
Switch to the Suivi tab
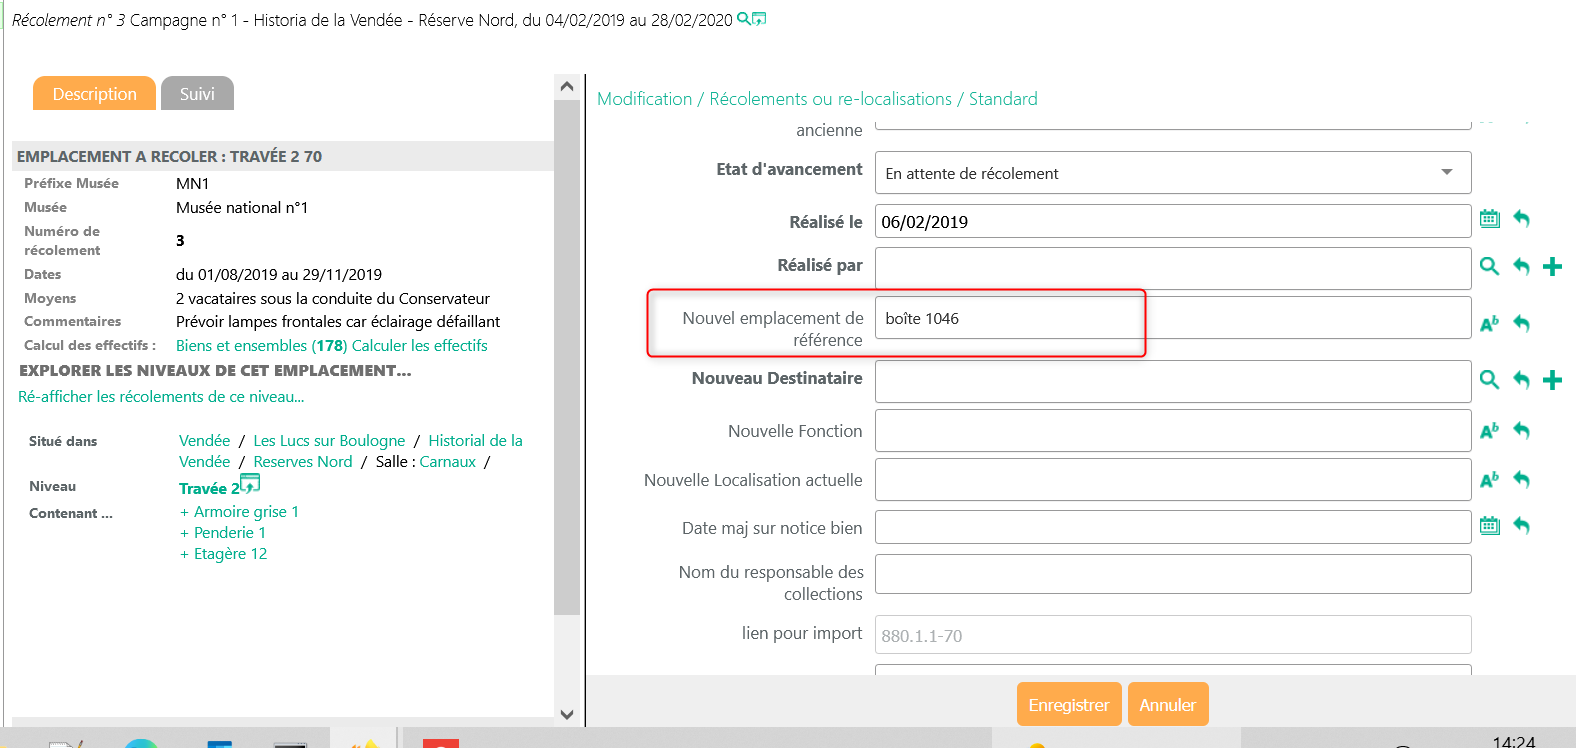click(197, 94)
